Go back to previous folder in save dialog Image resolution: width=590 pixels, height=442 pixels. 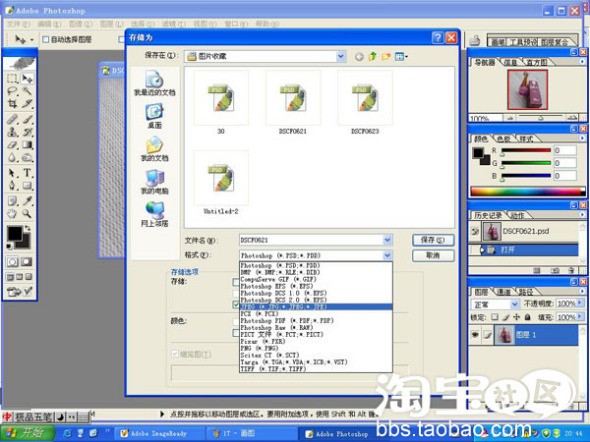359,57
